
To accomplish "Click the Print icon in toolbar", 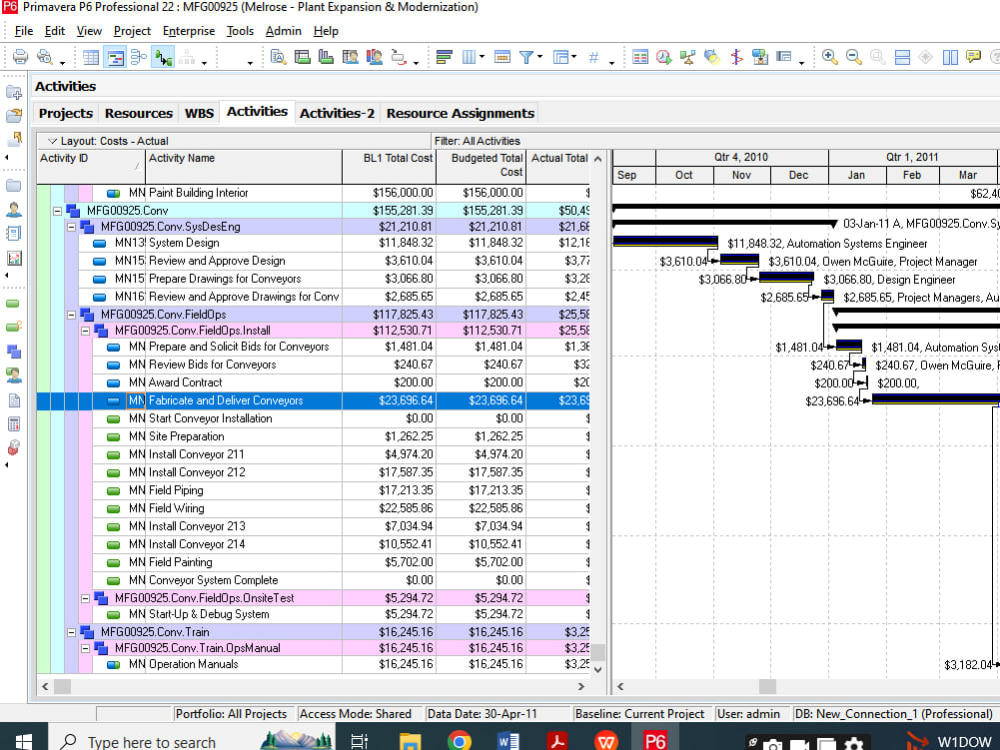I will [x=20, y=57].
